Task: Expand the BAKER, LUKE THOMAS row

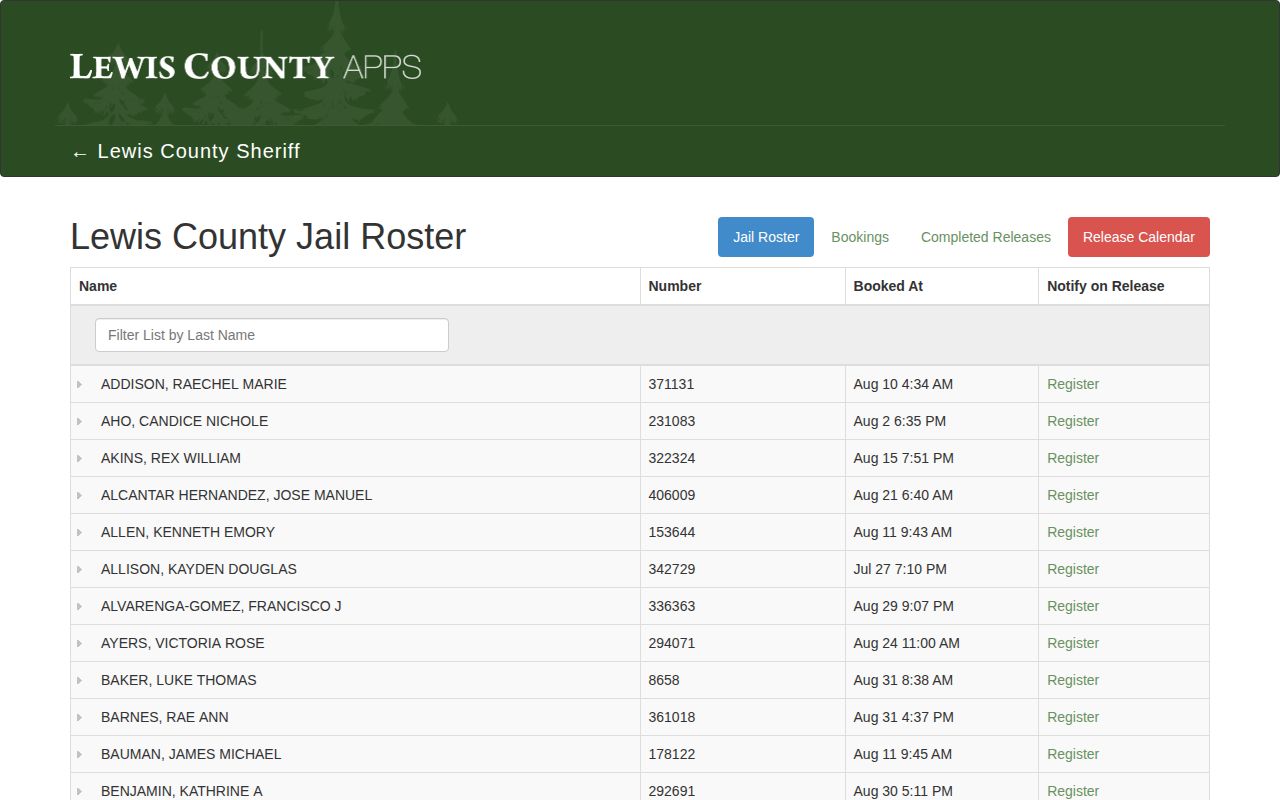Action: [x=80, y=680]
